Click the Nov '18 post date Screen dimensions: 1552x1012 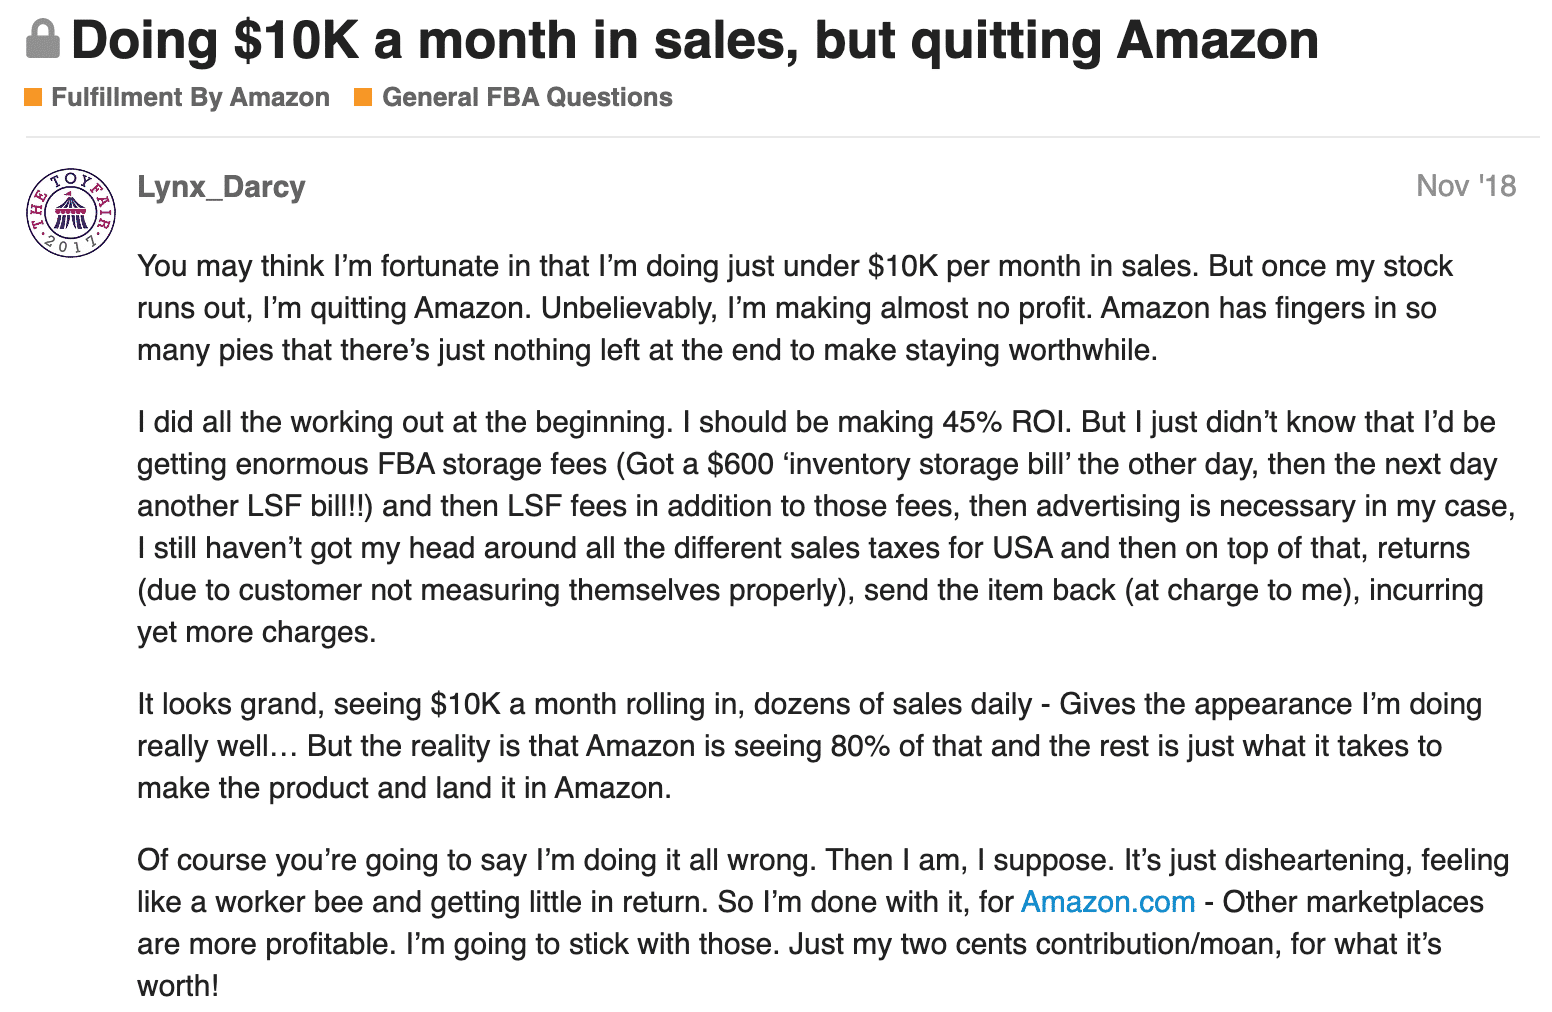tap(1466, 186)
